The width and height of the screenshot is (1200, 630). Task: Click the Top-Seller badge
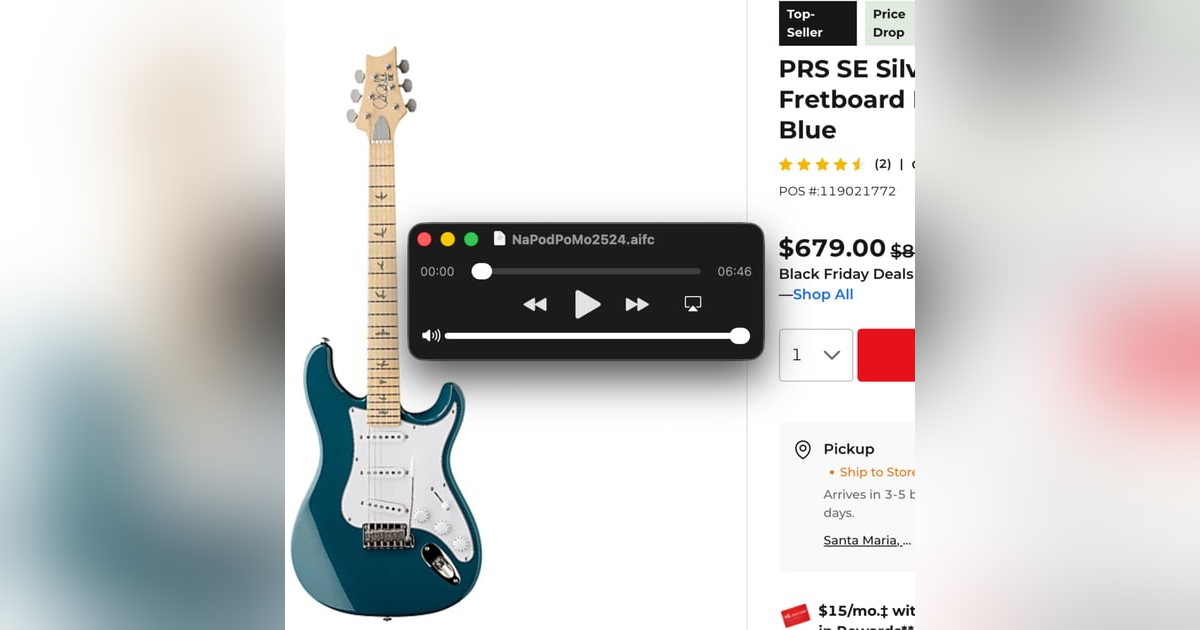818,23
